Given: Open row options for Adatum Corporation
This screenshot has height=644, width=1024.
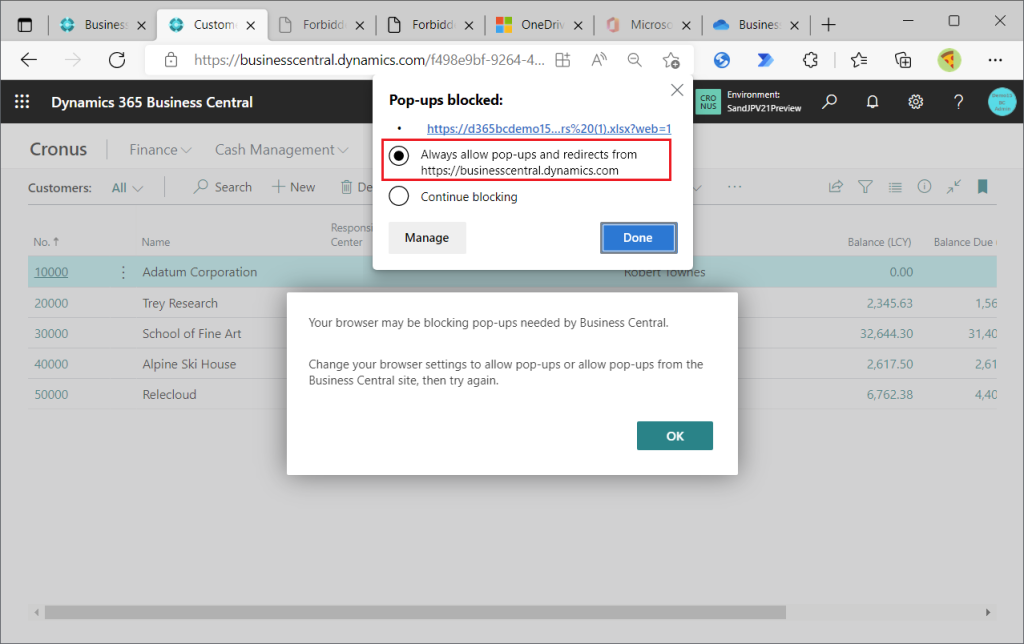Looking at the screenshot, I should click(123, 272).
